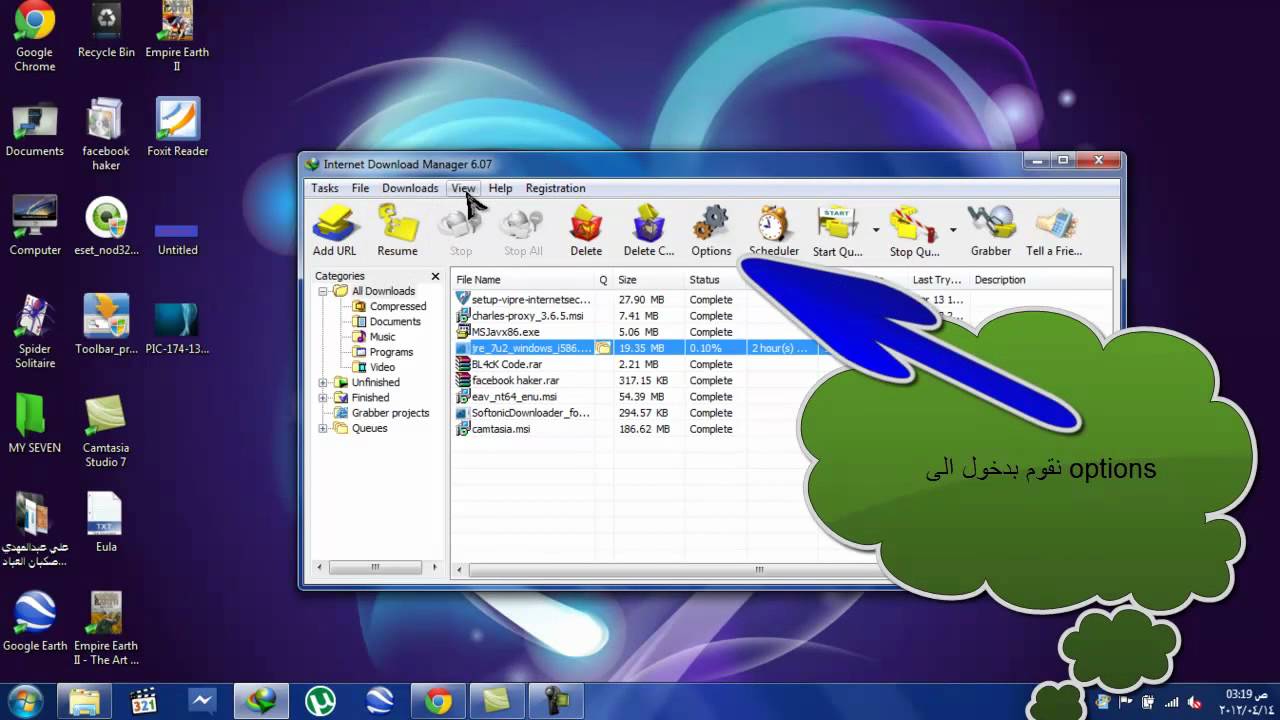Select facebook haker.rar in the download list
This screenshot has width=1280, height=720.
515,380
